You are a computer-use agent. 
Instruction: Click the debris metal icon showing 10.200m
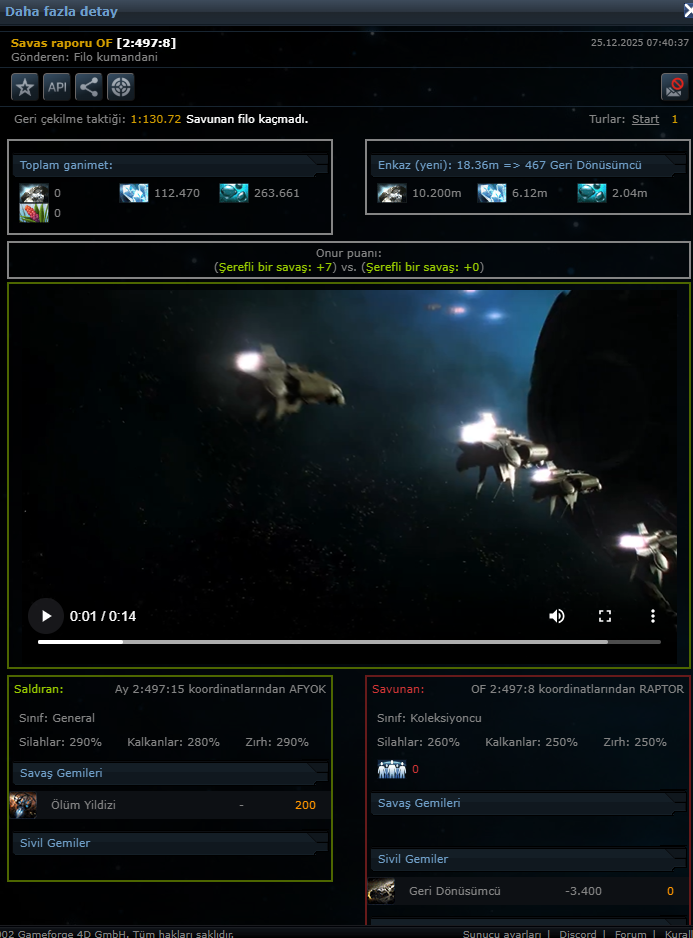tap(391, 193)
